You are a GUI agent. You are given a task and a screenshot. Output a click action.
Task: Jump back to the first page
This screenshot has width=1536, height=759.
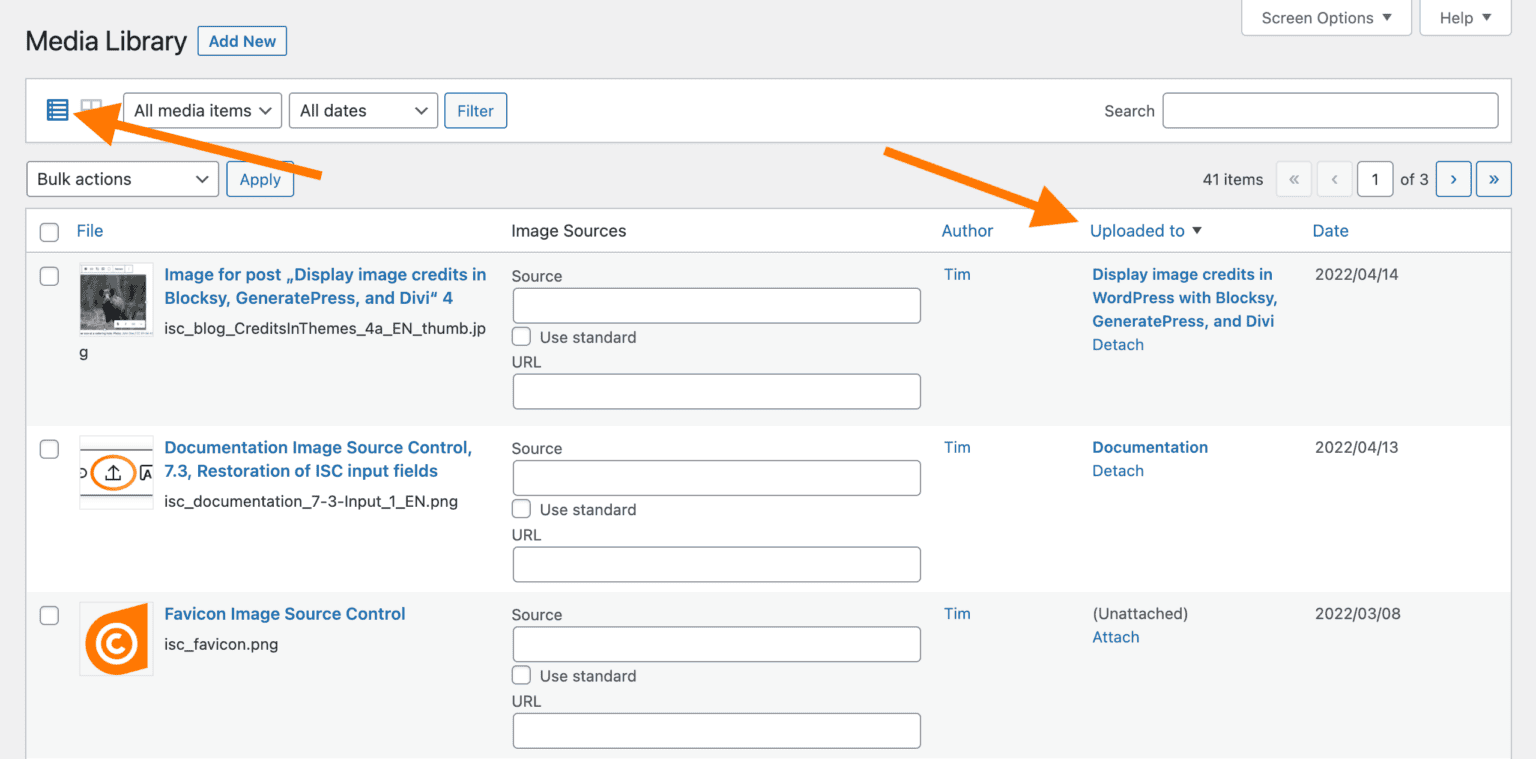point(1294,179)
